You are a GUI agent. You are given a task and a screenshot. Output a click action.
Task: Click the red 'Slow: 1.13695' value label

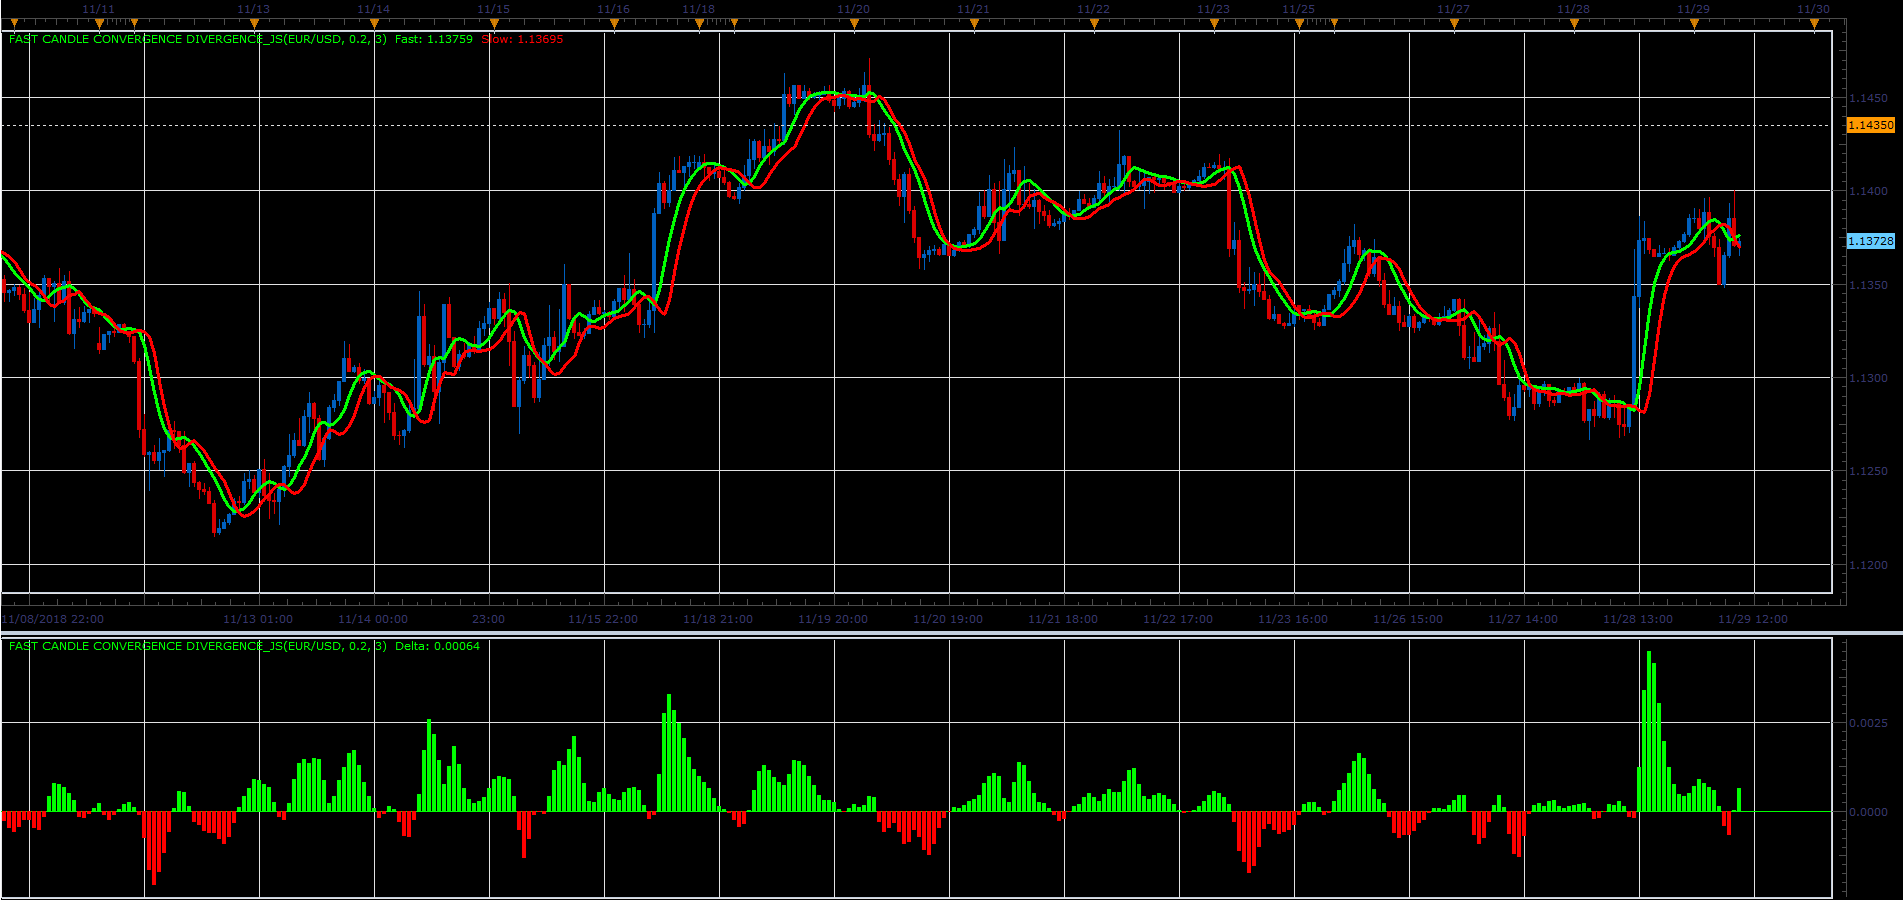[522, 39]
